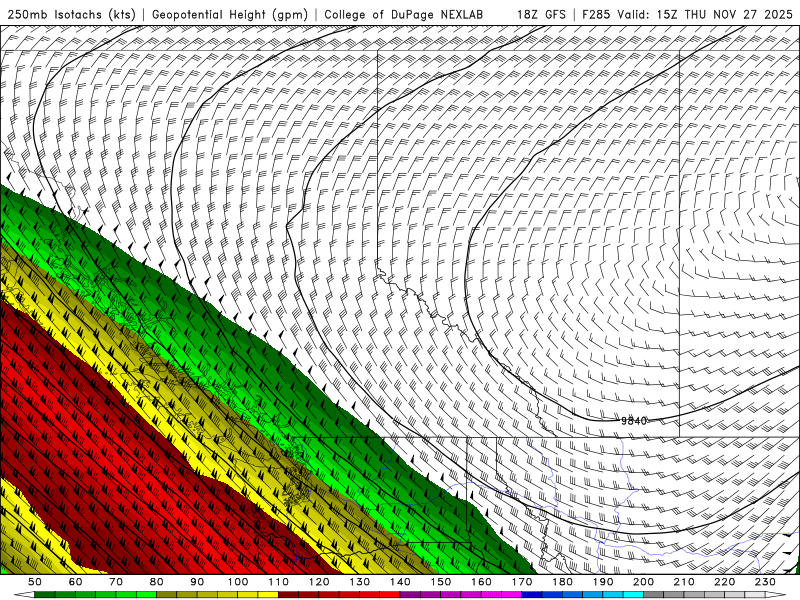Select the bright magenta swatch in the color bar
The width and height of the screenshot is (800, 600).
pyautogui.click(x=511, y=594)
